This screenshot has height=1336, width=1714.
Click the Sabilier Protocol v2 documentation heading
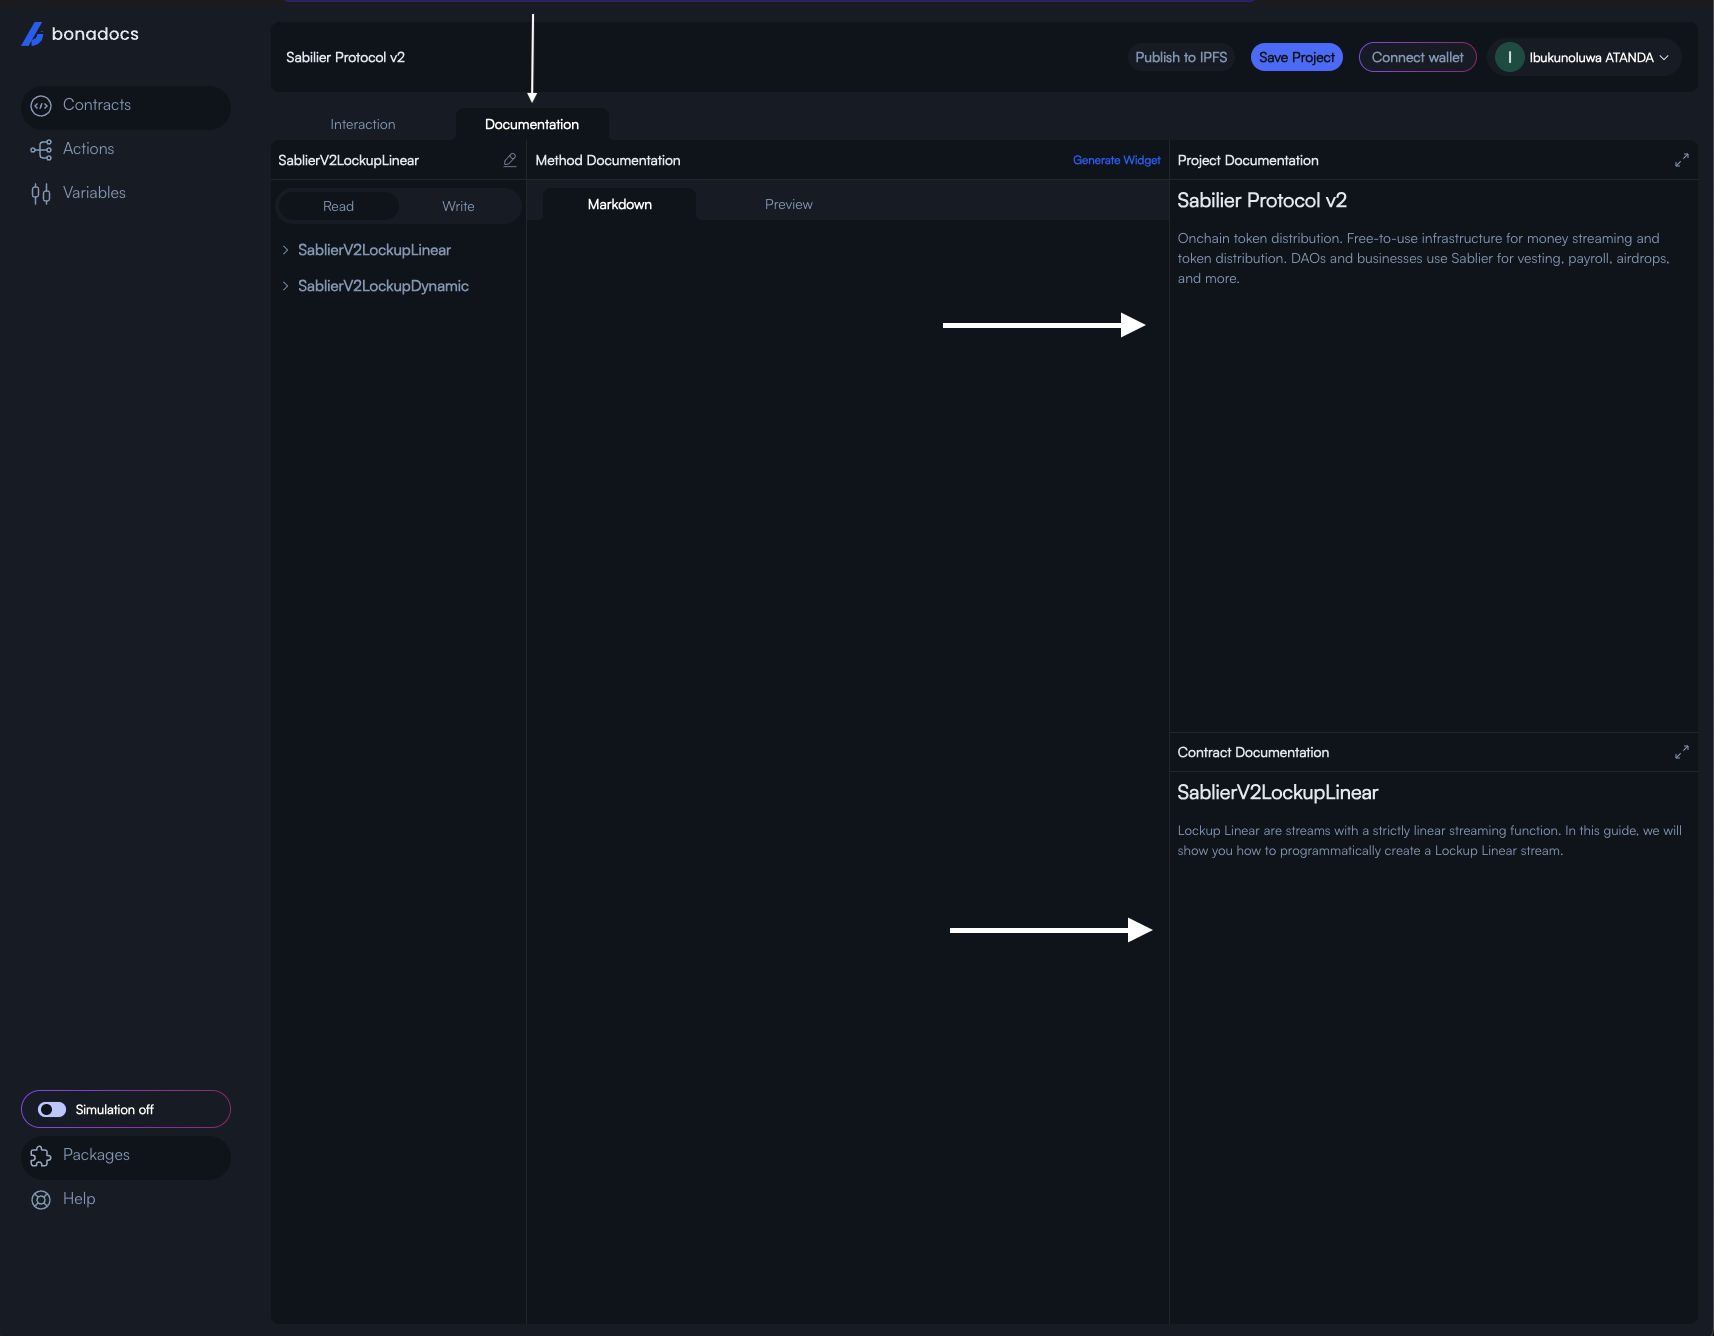1262,201
